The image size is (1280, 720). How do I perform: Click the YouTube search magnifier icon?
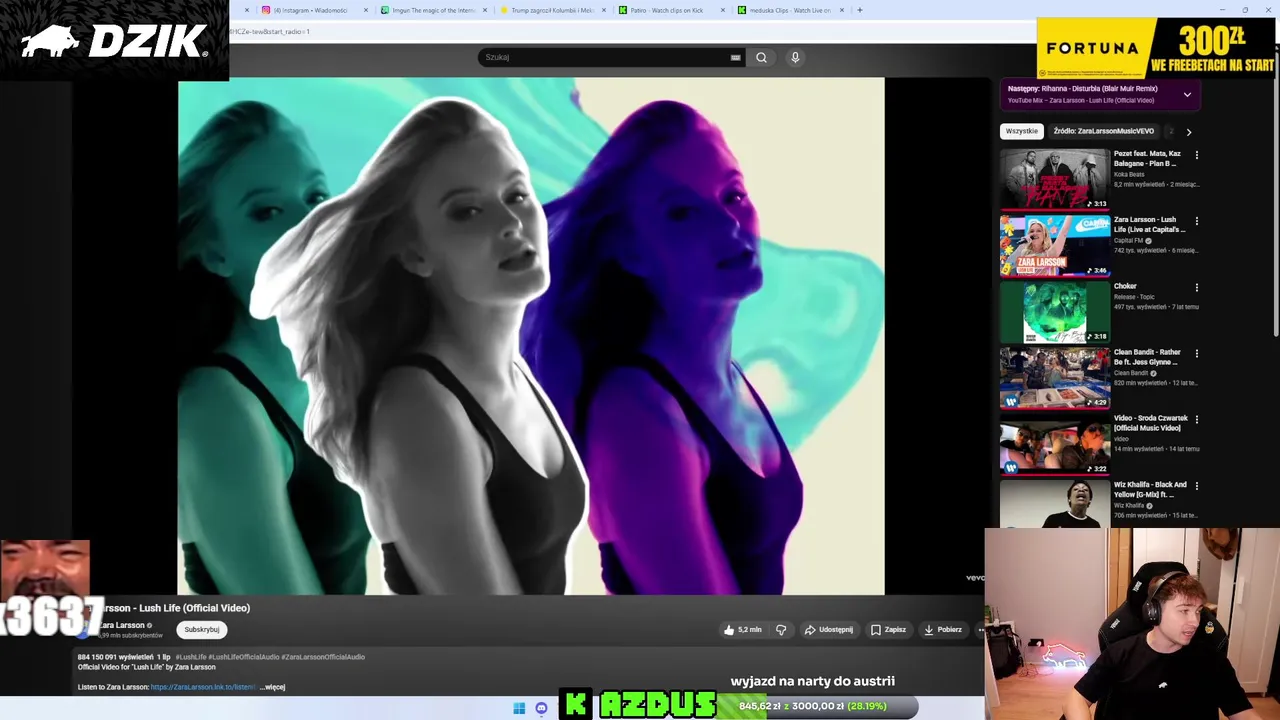pyautogui.click(x=761, y=57)
